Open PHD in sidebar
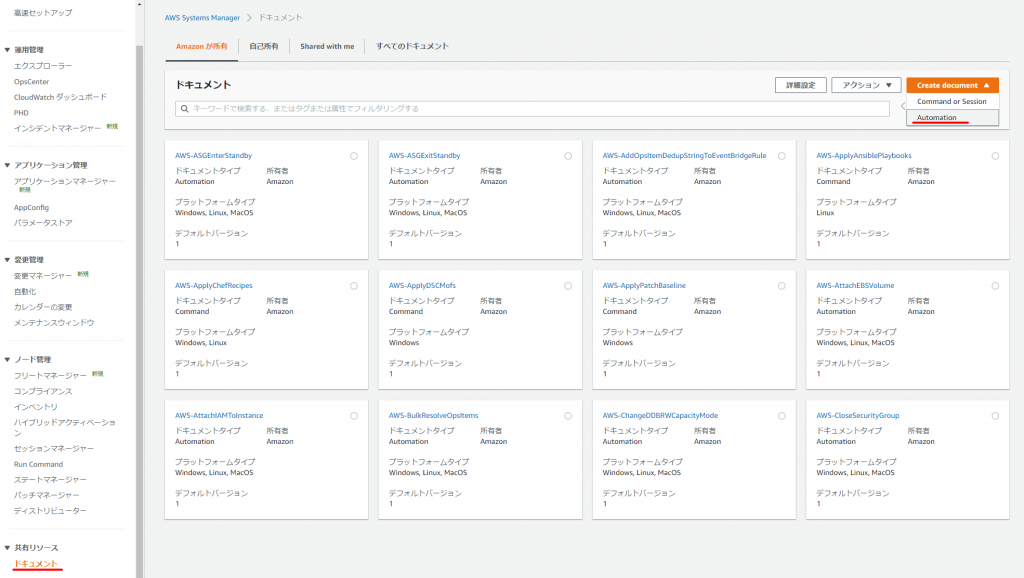 click(x=22, y=113)
